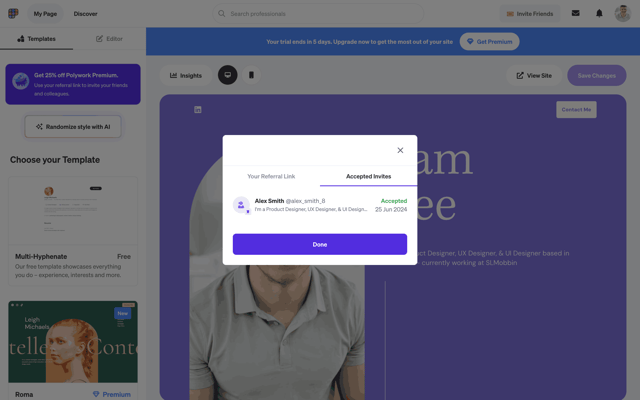This screenshot has height=400, width=640.
Task: Click the trial ends in 5 days message
Action: [360, 42]
